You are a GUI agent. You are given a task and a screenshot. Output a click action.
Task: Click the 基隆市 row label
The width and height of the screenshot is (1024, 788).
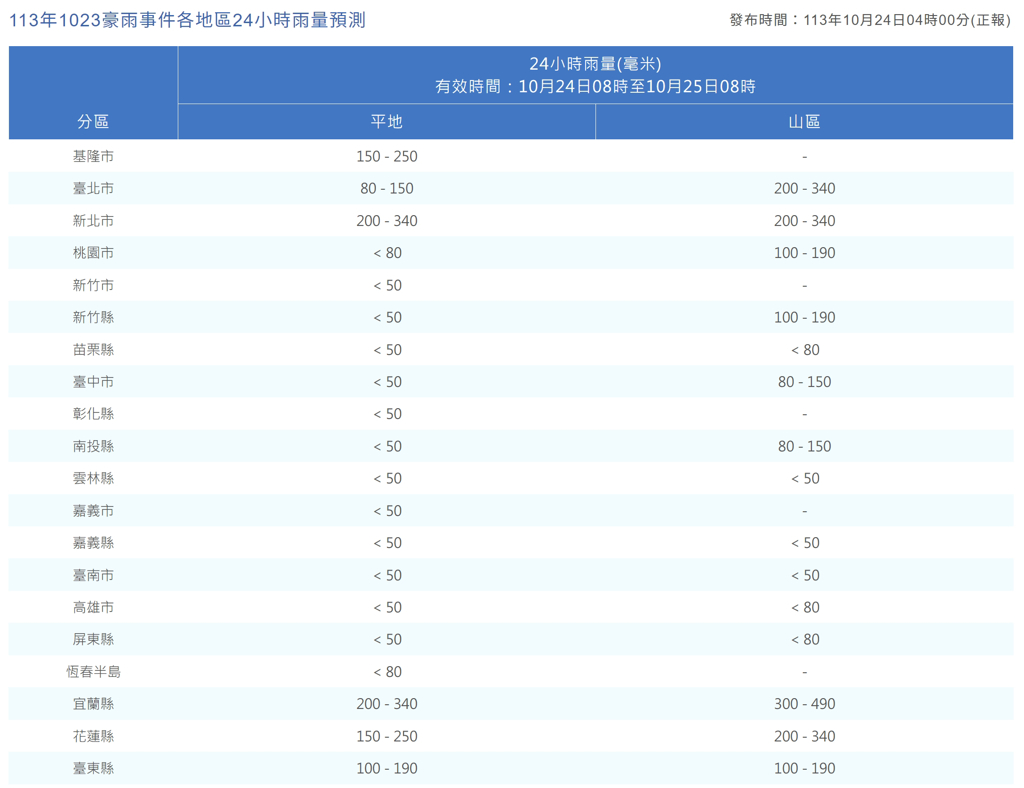click(x=93, y=156)
